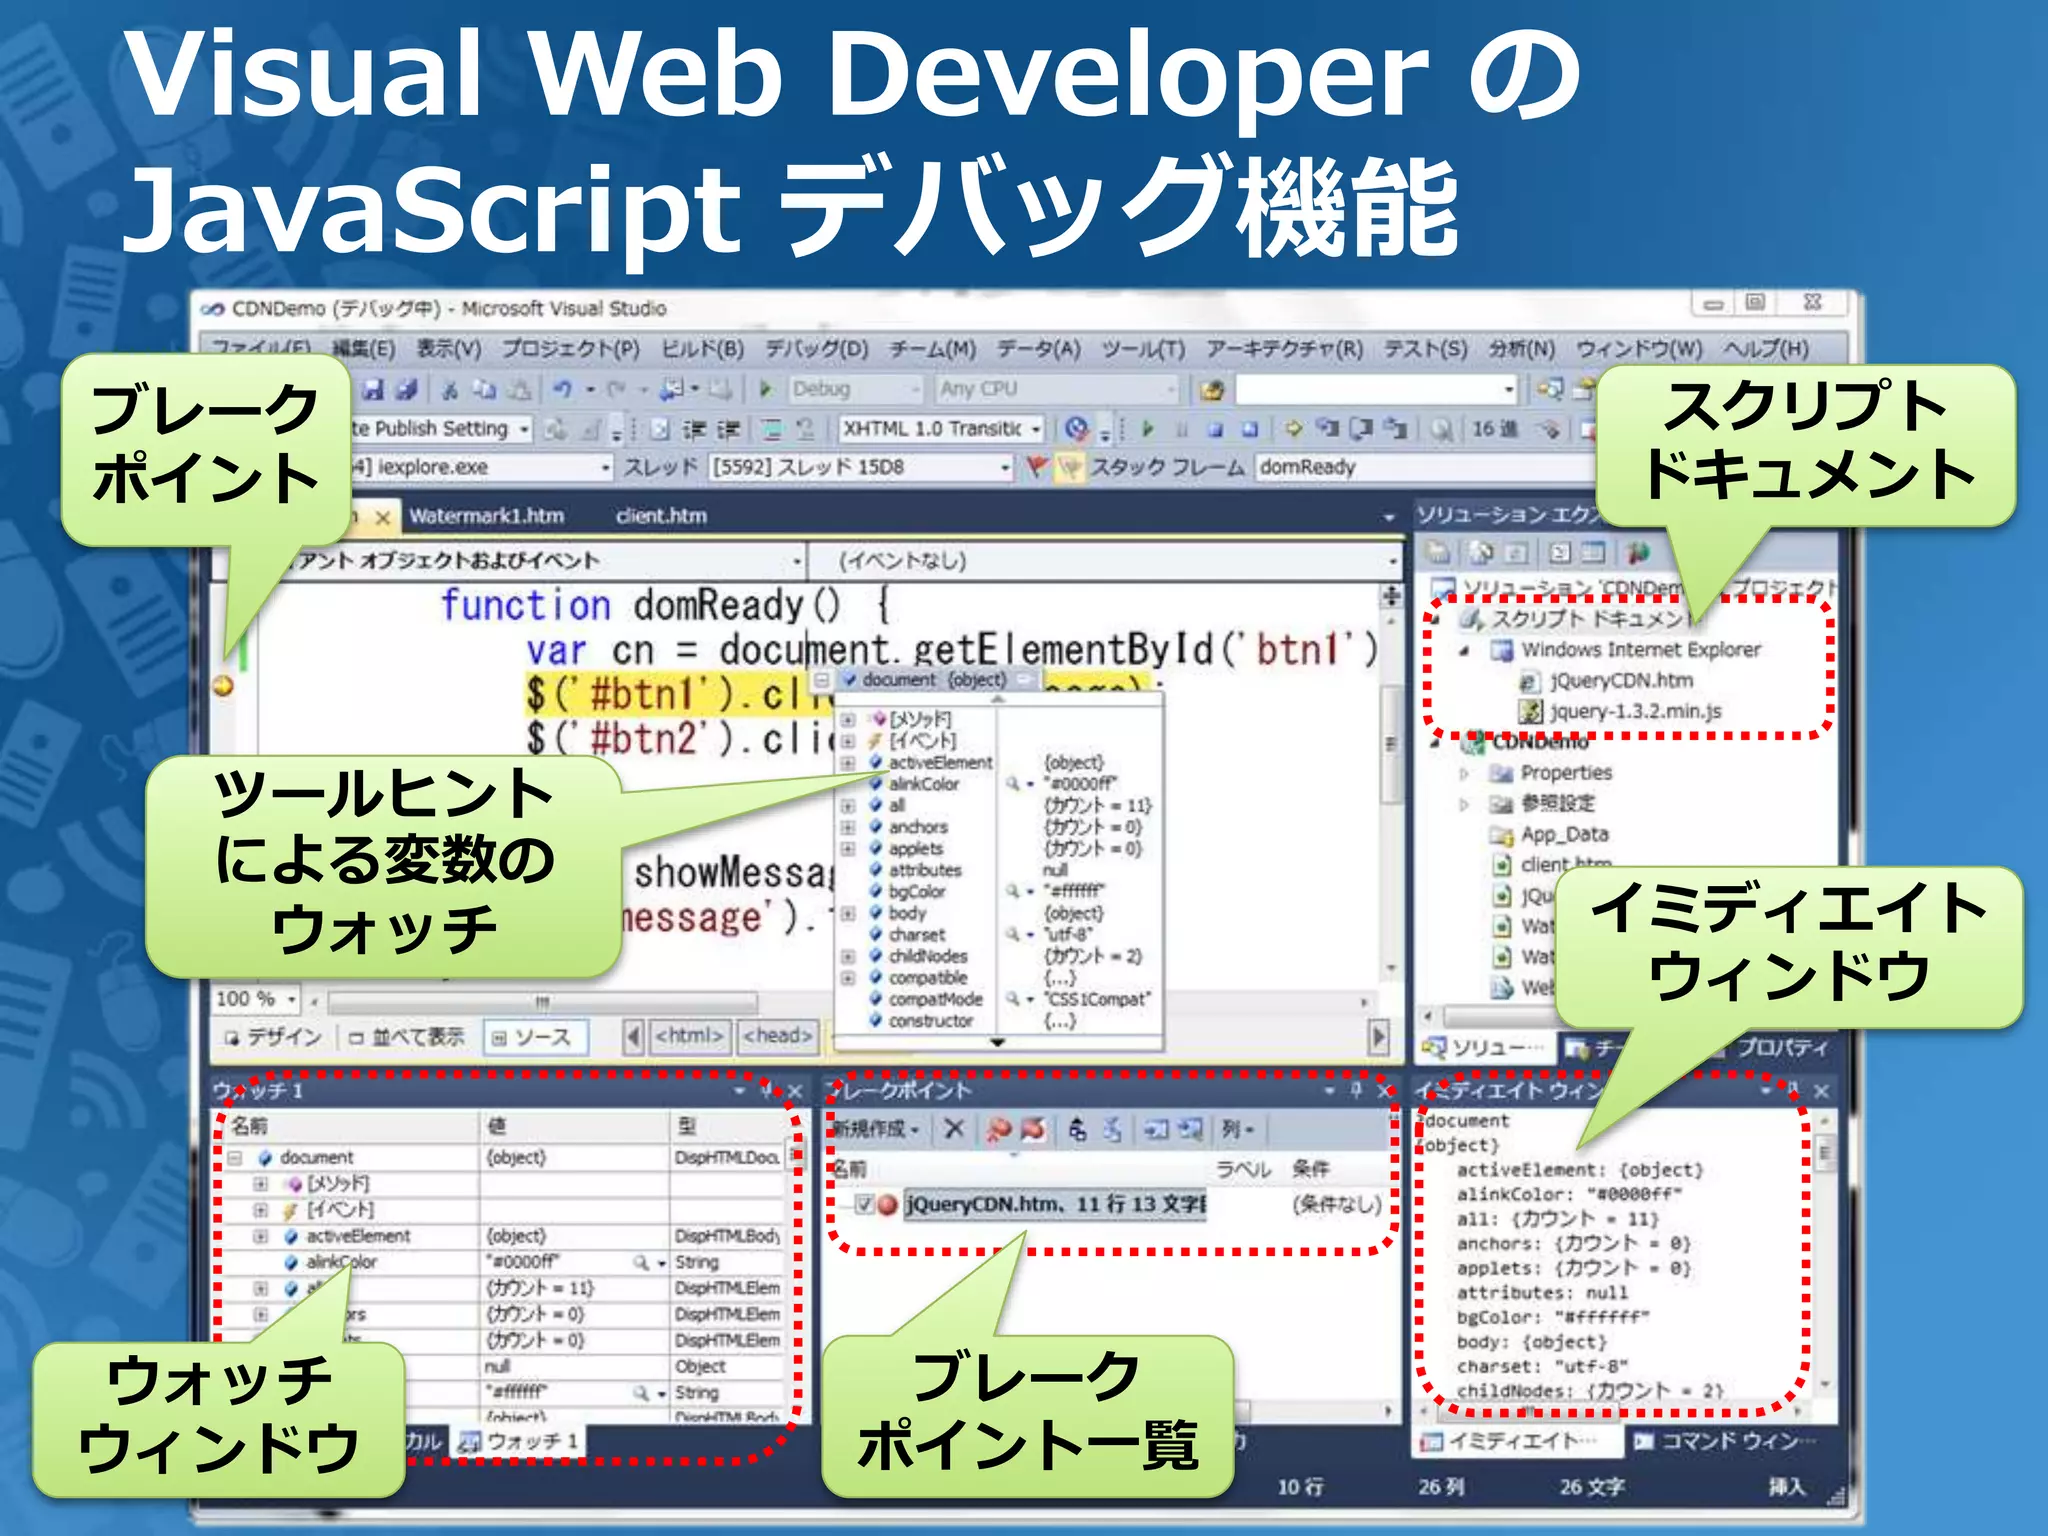Uncheck the jQueryCDN.htm breakpoint checkbox
2048x1536 pixels.
click(x=864, y=1204)
